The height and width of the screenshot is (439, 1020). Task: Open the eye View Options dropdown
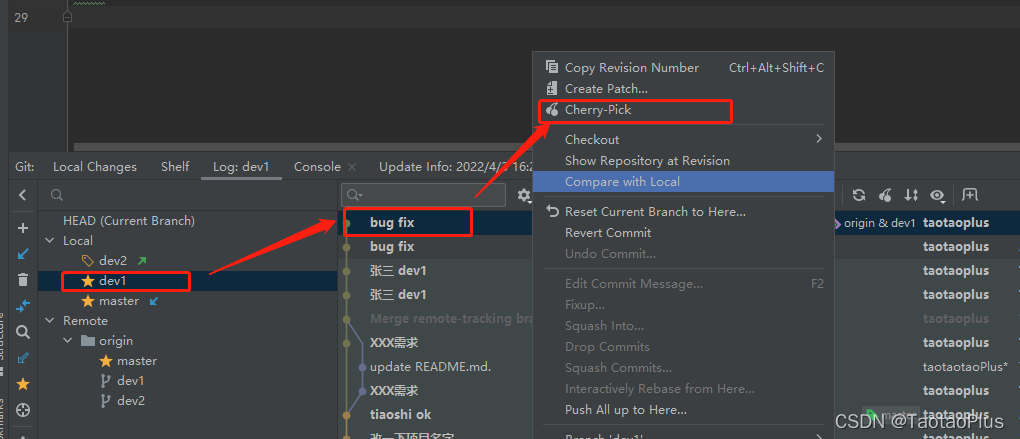pyautogui.click(x=937, y=195)
